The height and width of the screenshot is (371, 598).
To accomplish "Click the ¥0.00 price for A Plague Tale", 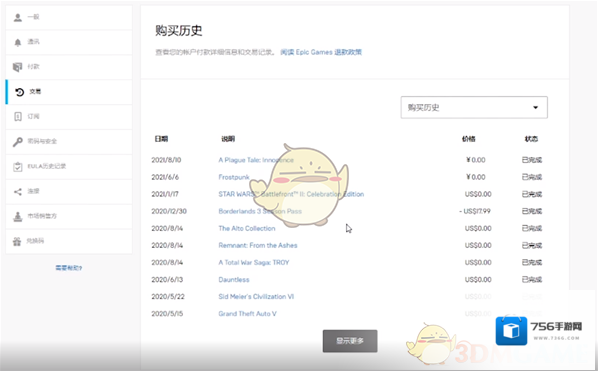I will point(476,160).
